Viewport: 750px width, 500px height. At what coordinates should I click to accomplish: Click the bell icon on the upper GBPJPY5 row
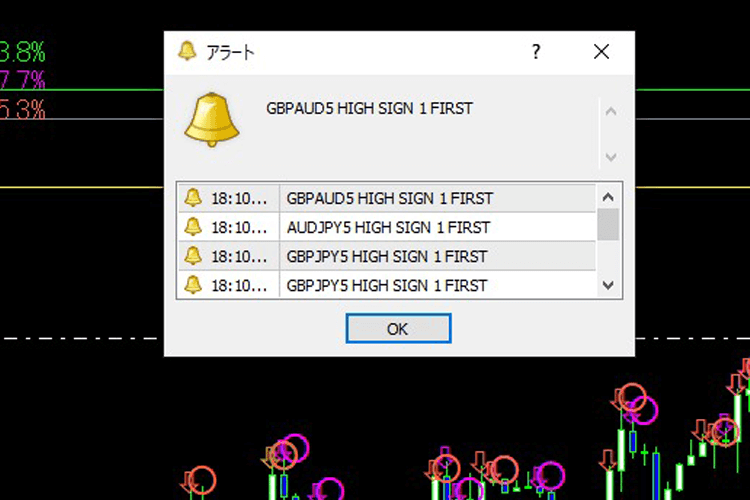coord(193,256)
